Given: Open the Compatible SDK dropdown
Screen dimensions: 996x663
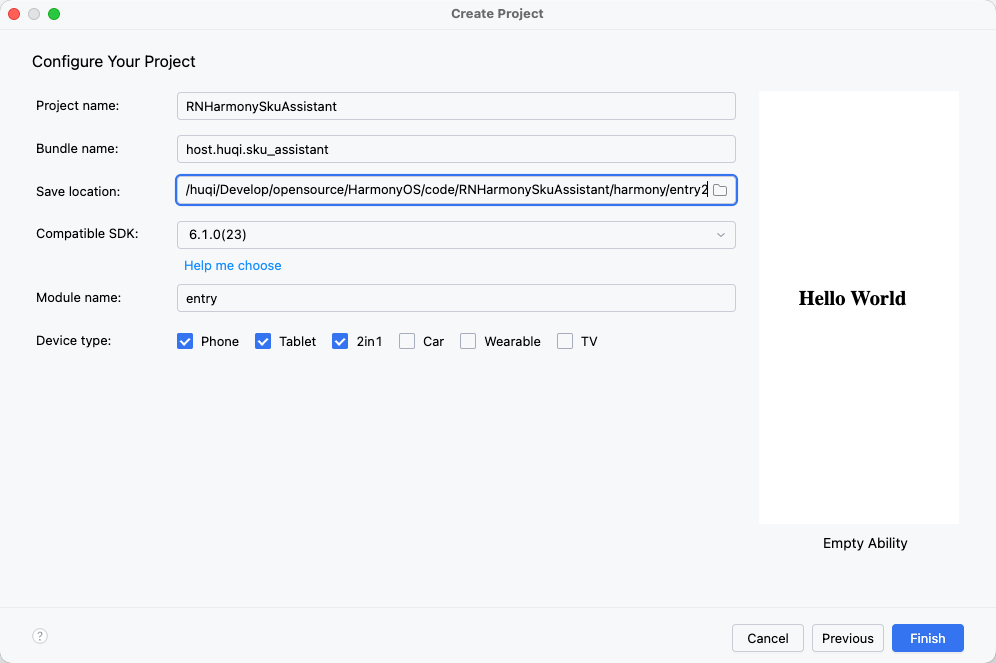Looking at the screenshot, I should click(456, 235).
